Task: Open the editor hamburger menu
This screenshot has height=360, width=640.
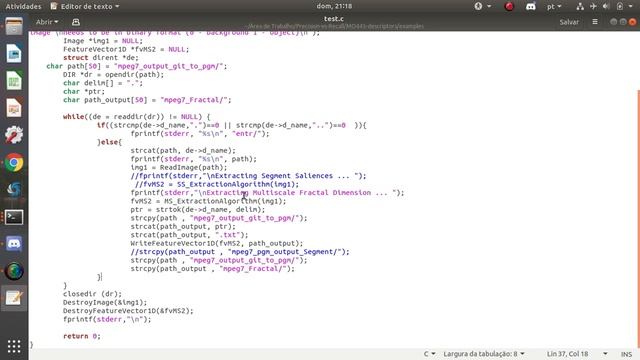Action: 595,22
